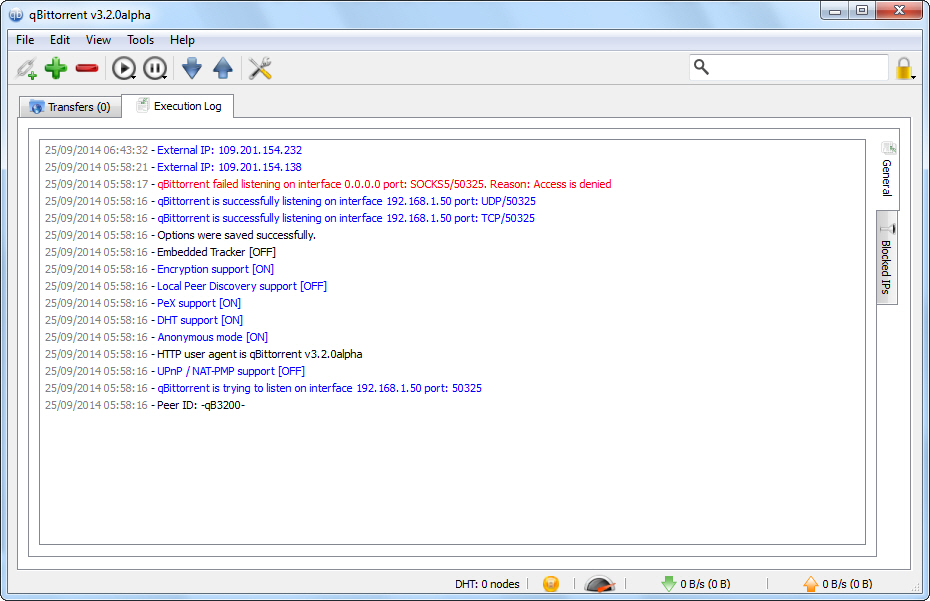This screenshot has height=601, width=930.
Task: Click the orange upload speed arrow icon
Action: 811,584
